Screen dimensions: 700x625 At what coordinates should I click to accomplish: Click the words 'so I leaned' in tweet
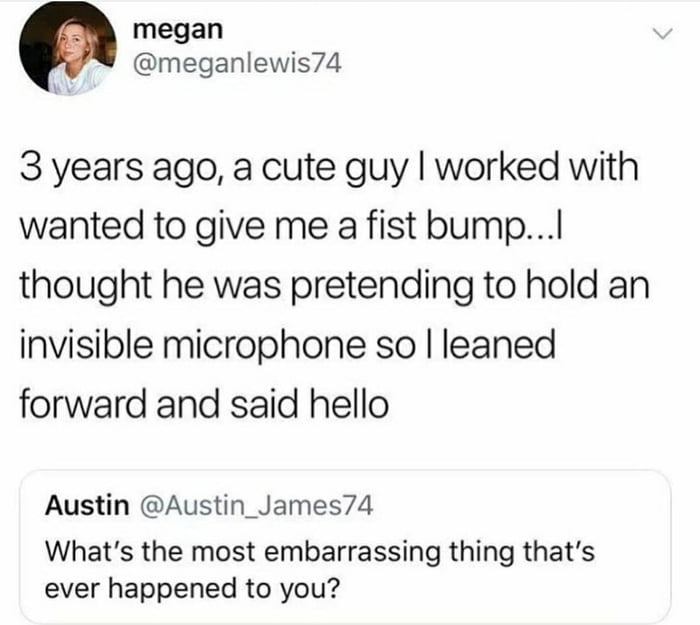466,344
